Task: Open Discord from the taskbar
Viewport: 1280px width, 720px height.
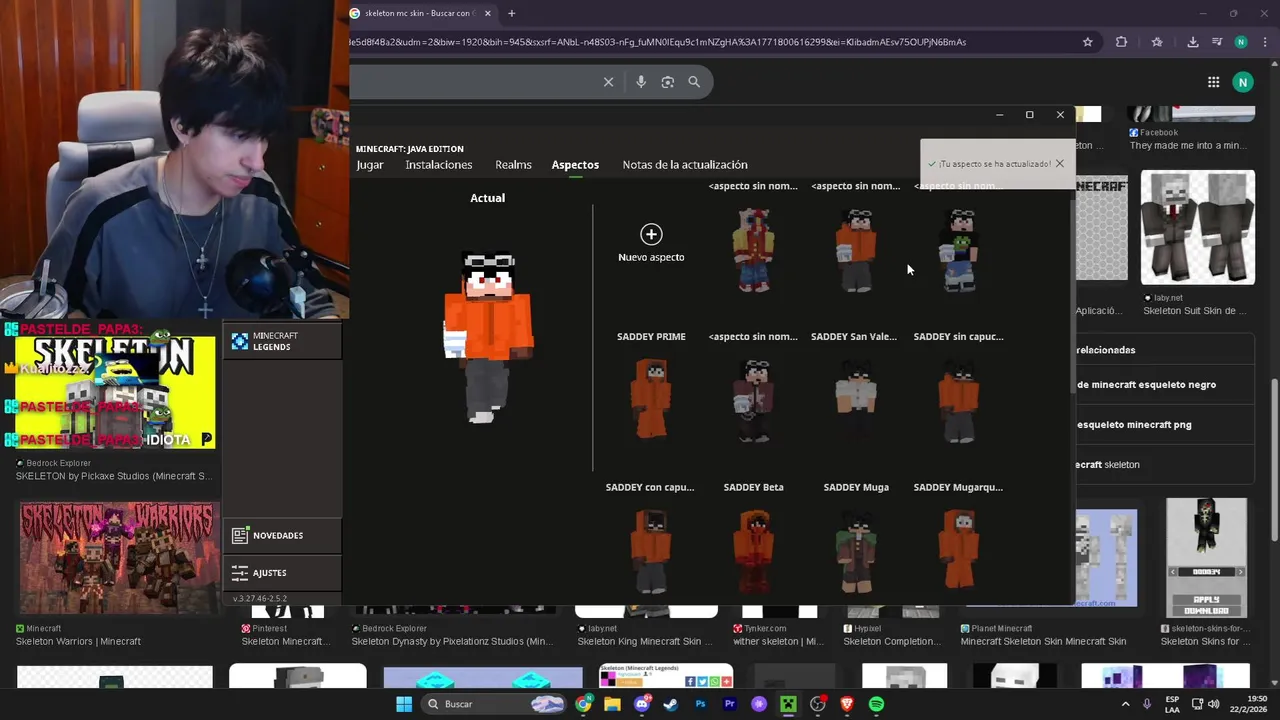Action: (642, 704)
